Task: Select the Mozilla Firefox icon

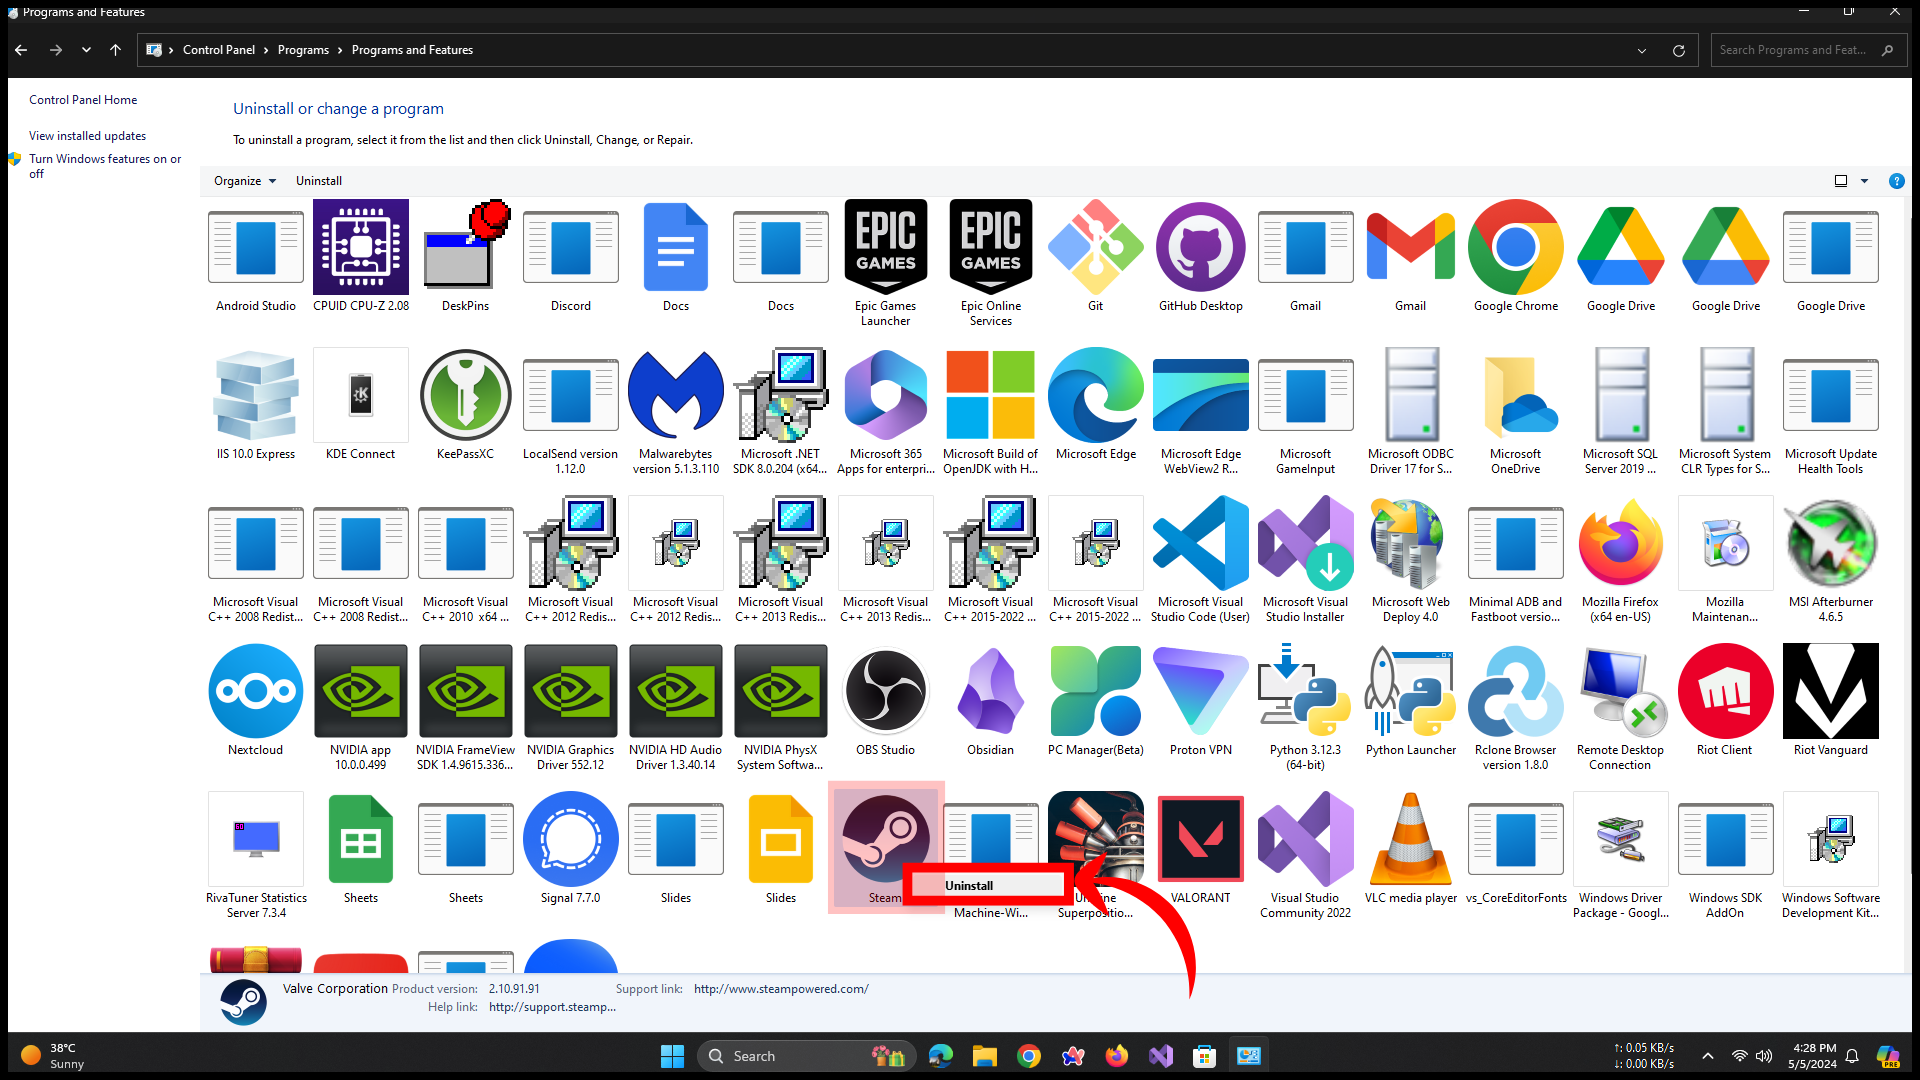Action: pos(1620,544)
